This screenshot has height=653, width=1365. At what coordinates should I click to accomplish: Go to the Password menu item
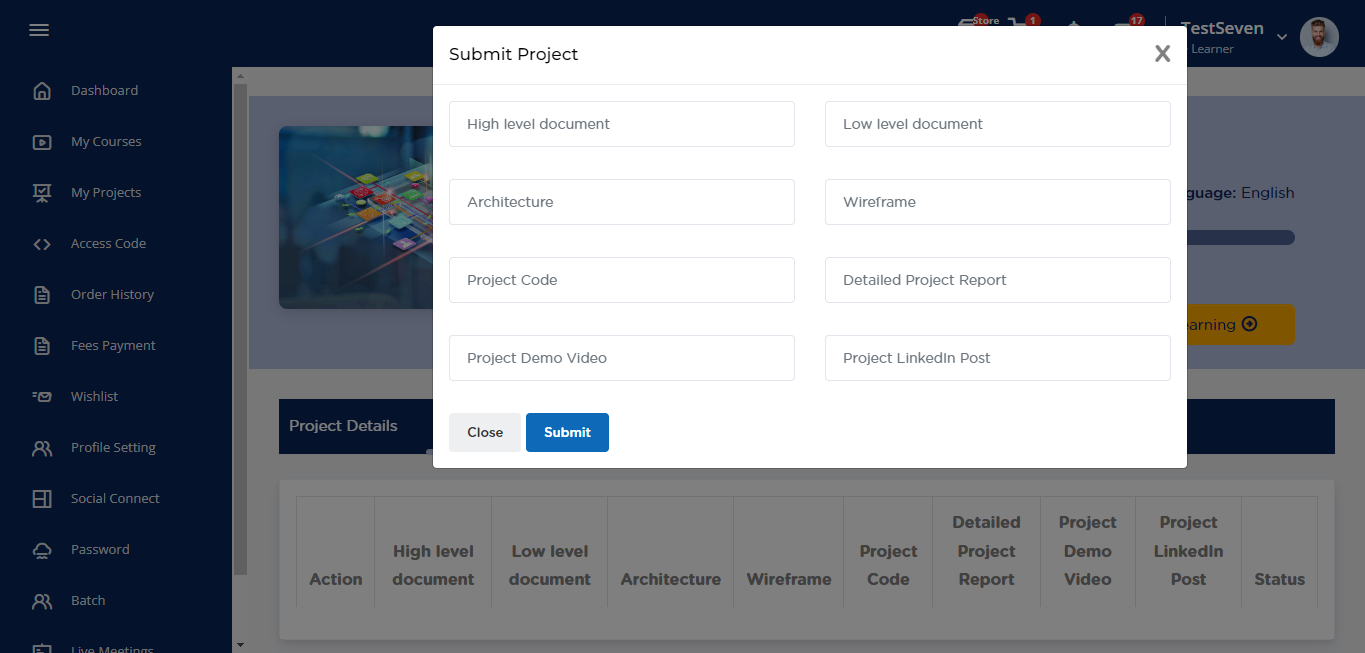[100, 550]
